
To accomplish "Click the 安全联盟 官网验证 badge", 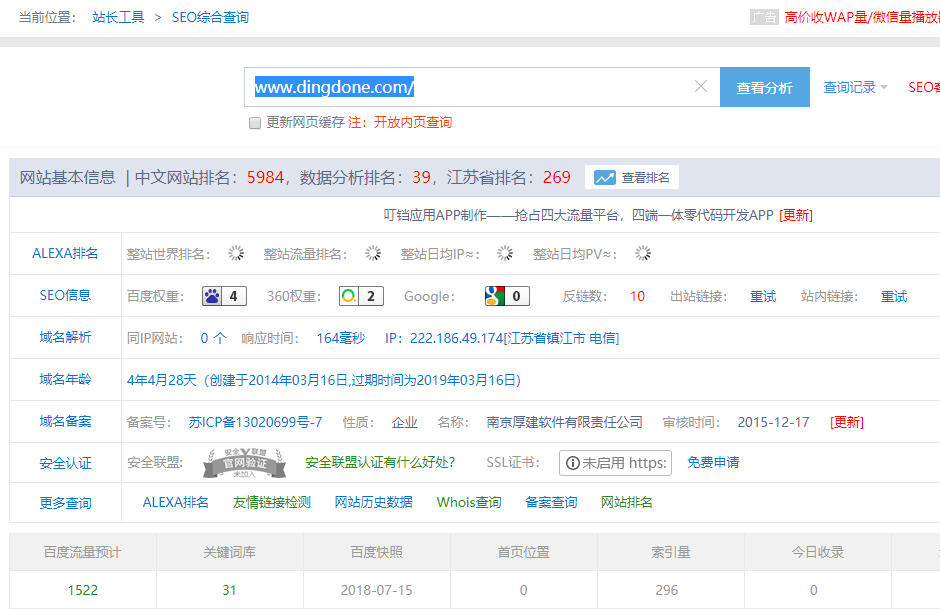I will point(244,463).
